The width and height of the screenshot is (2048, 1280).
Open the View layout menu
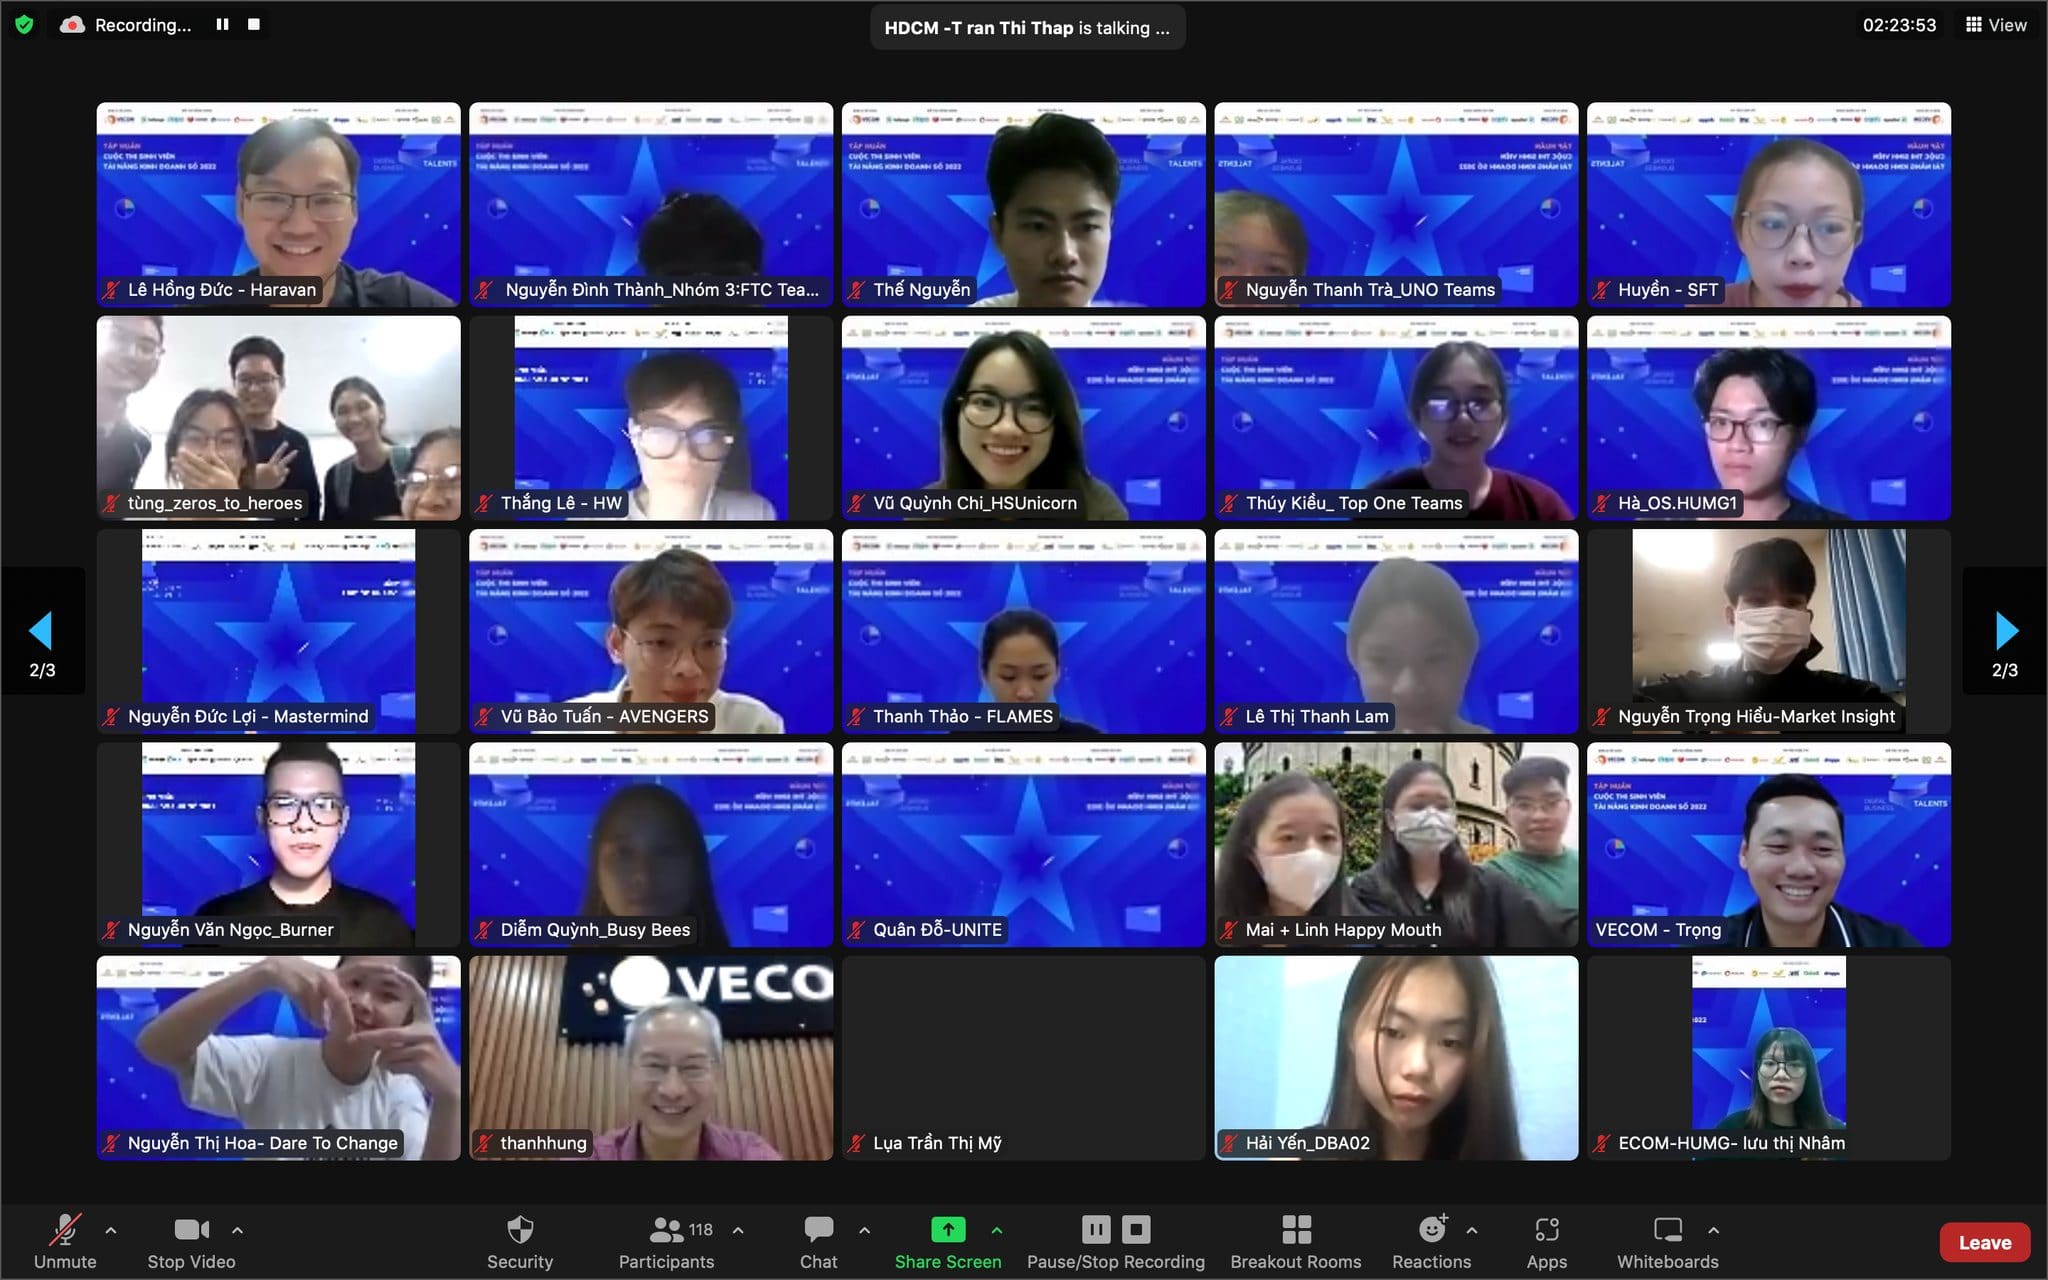click(x=1996, y=25)
